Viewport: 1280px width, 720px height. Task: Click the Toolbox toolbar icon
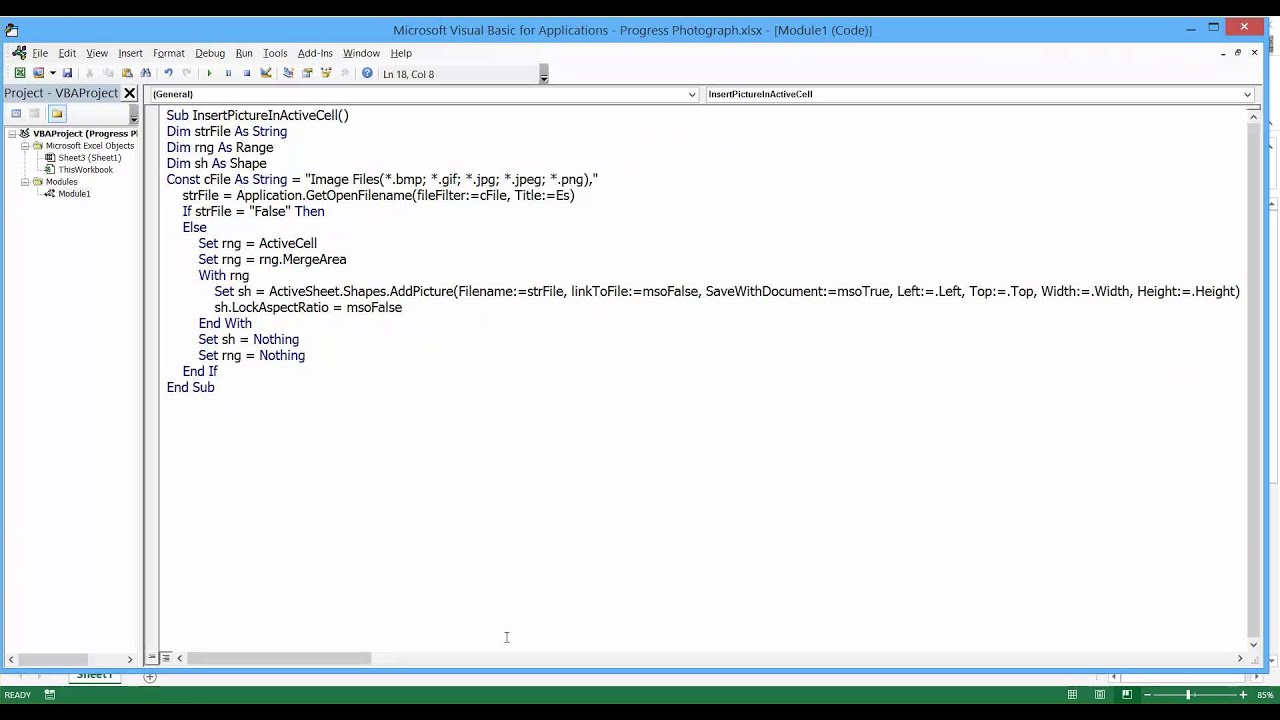[x=345, y=73]
